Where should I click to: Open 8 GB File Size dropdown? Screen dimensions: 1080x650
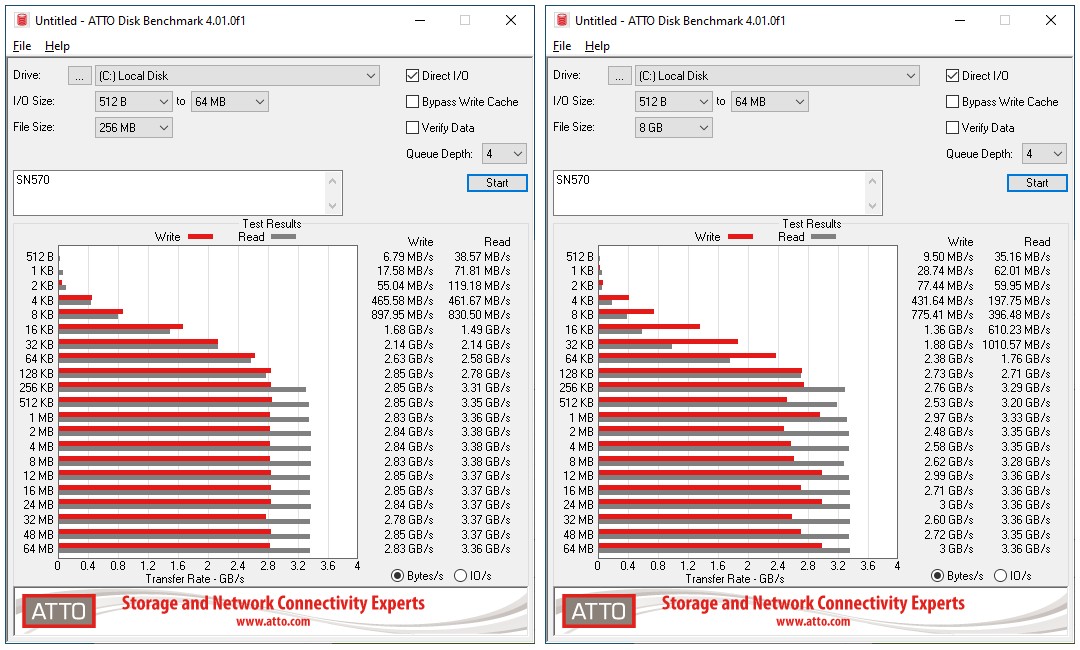(x=674, y=127)
